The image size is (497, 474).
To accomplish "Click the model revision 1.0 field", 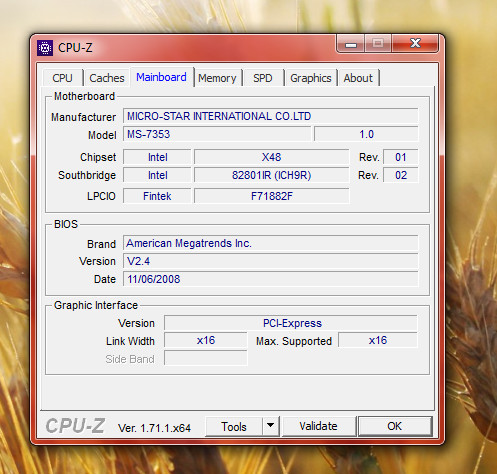I will 366,134.
